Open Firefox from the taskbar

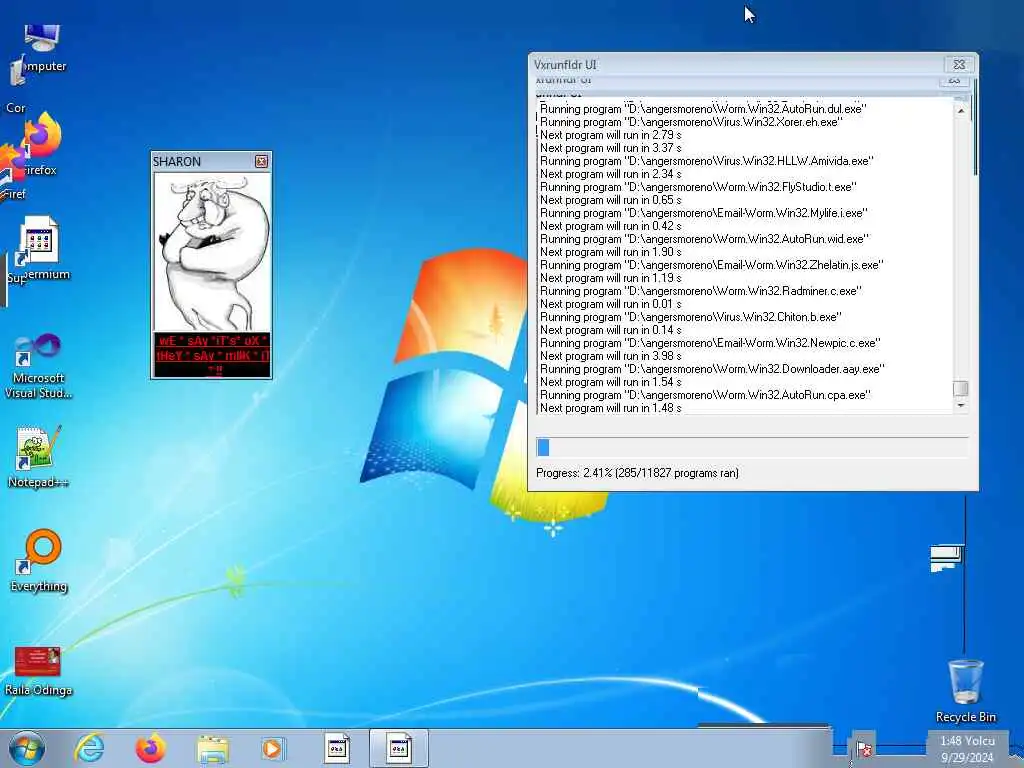[150, 748]
